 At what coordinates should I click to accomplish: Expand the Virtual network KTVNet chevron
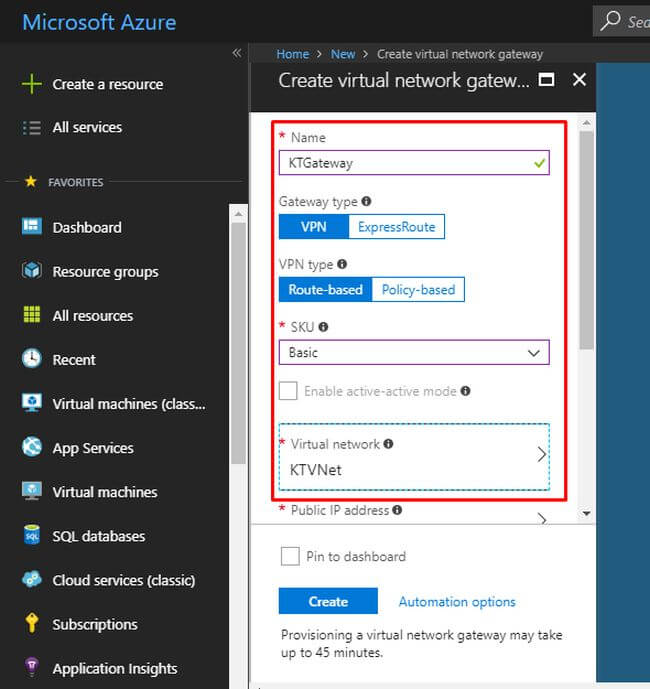541,454
